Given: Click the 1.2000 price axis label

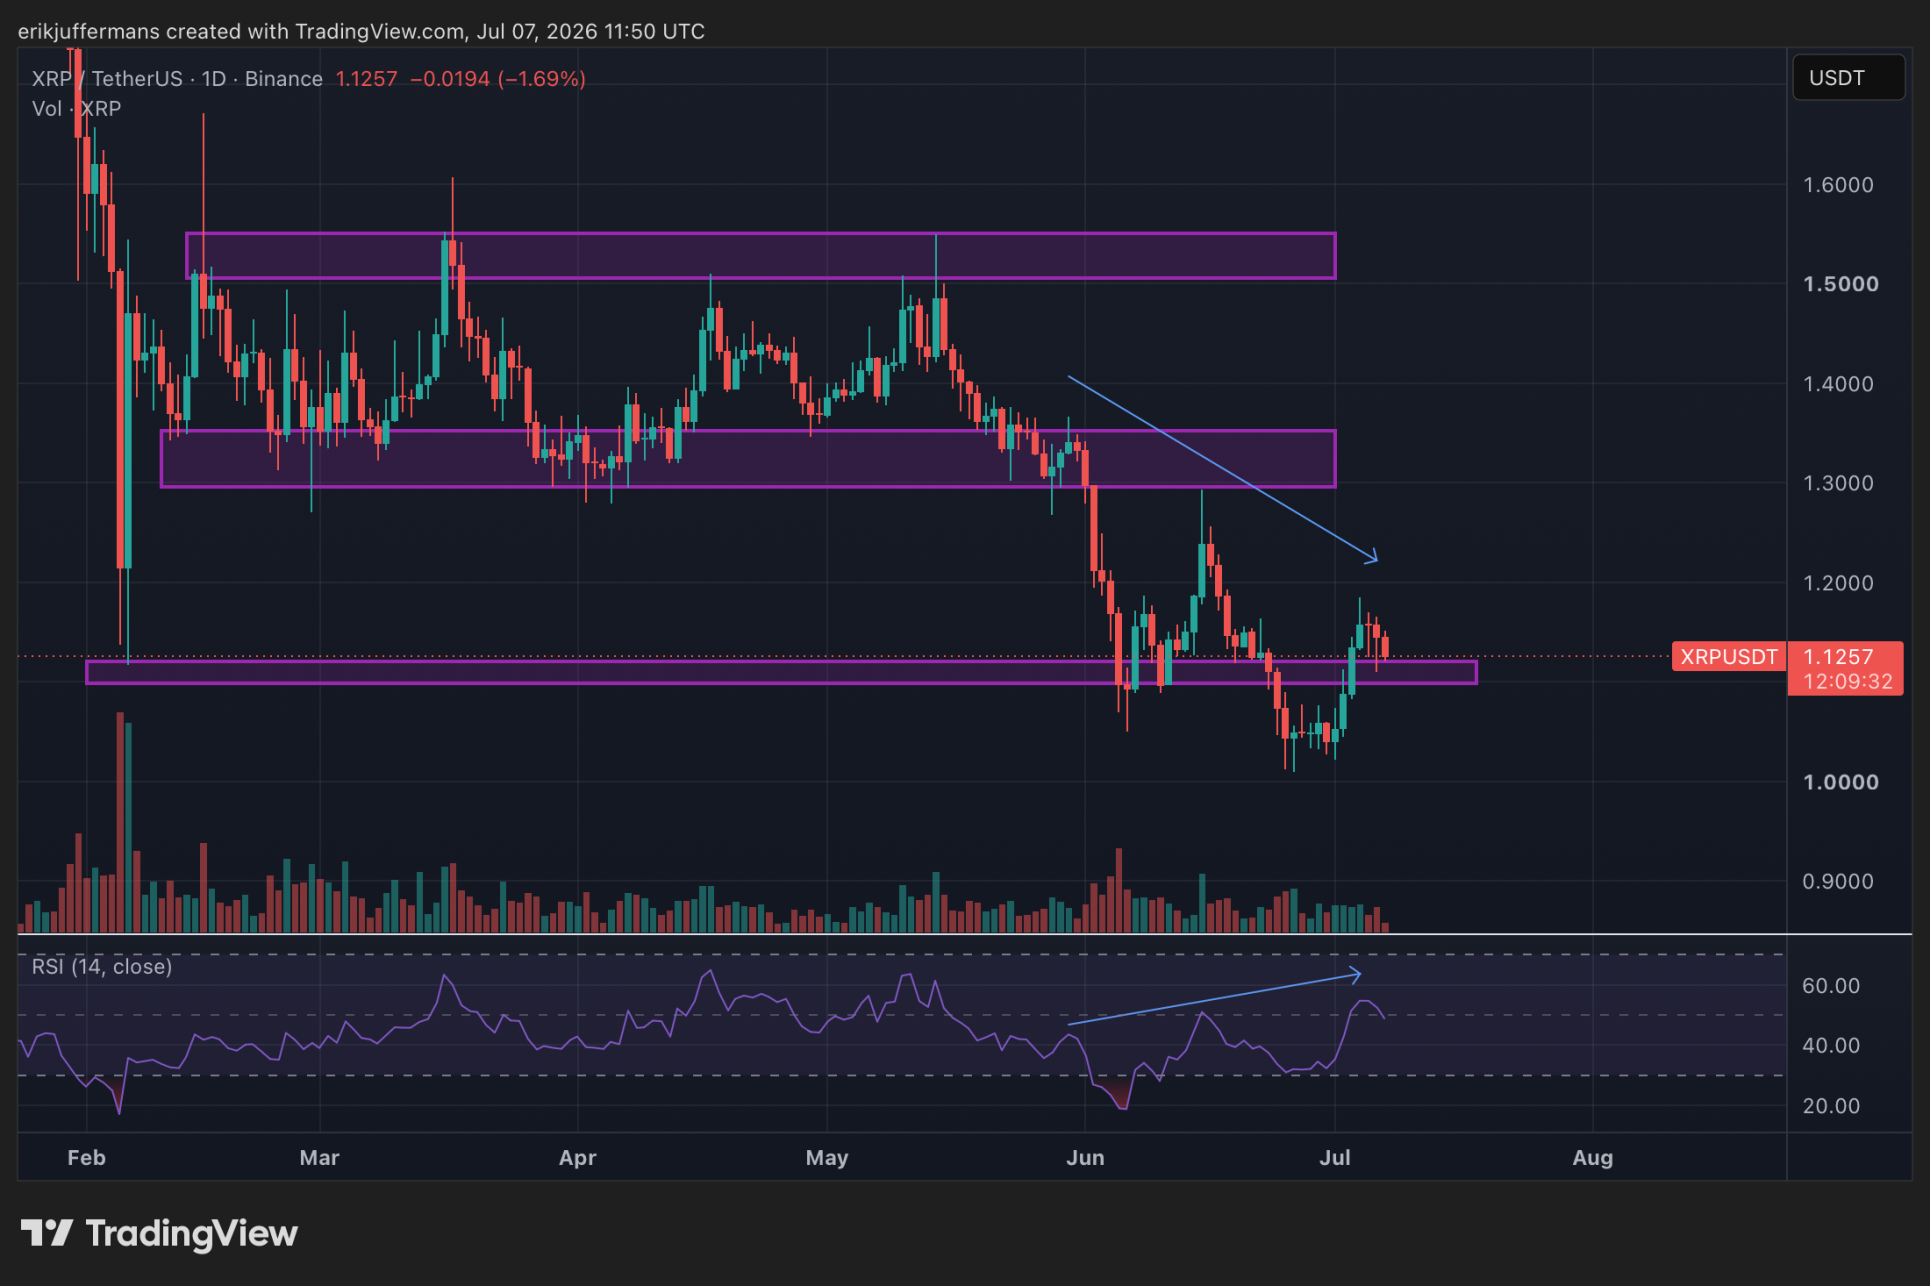Looking at the screenshot, I should pyautogui.click(x=1838, y=583).
